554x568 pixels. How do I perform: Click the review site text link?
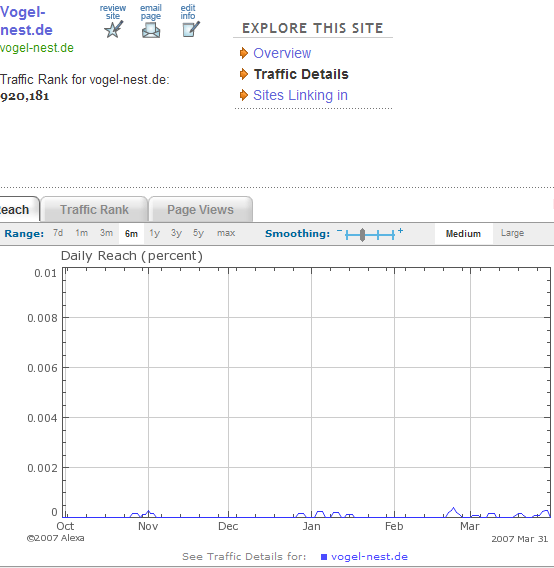pos(113,12)
